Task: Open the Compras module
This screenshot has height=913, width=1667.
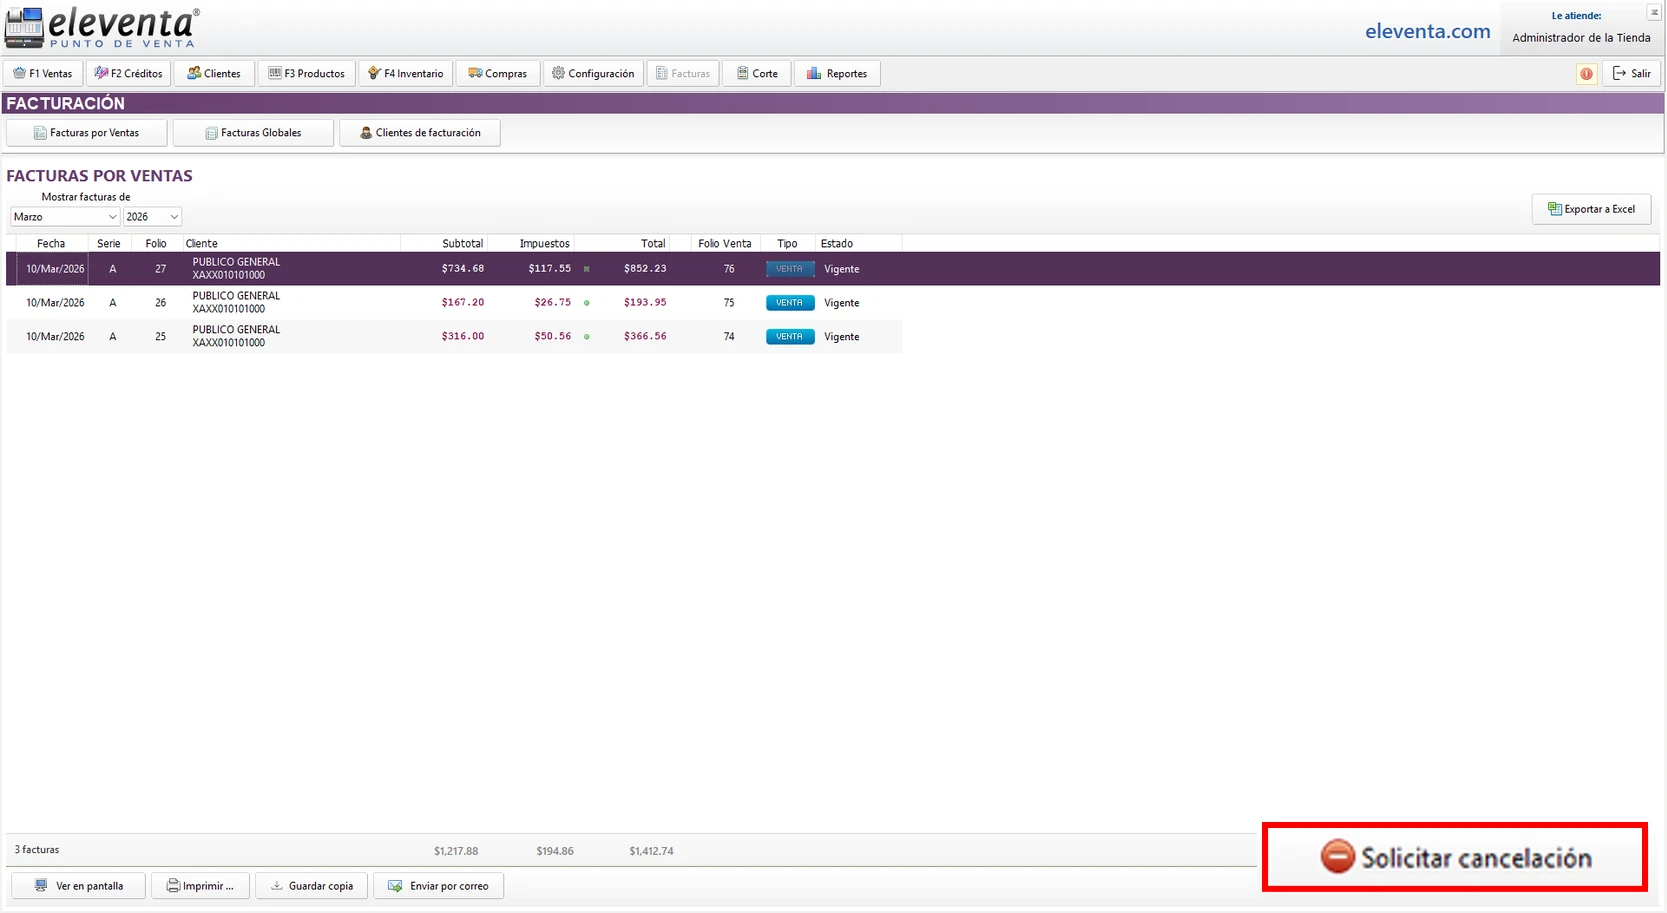Action: click(498, 74)
